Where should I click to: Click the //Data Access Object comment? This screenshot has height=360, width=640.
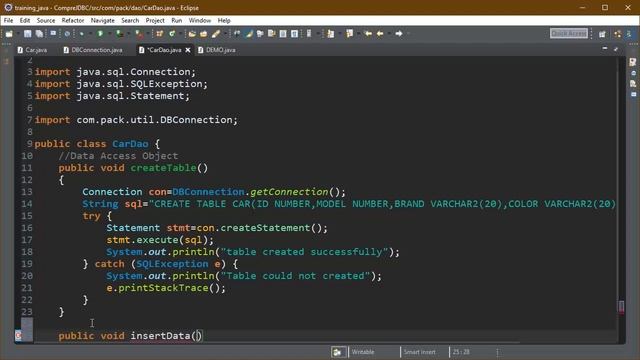[x=118, y=156]
